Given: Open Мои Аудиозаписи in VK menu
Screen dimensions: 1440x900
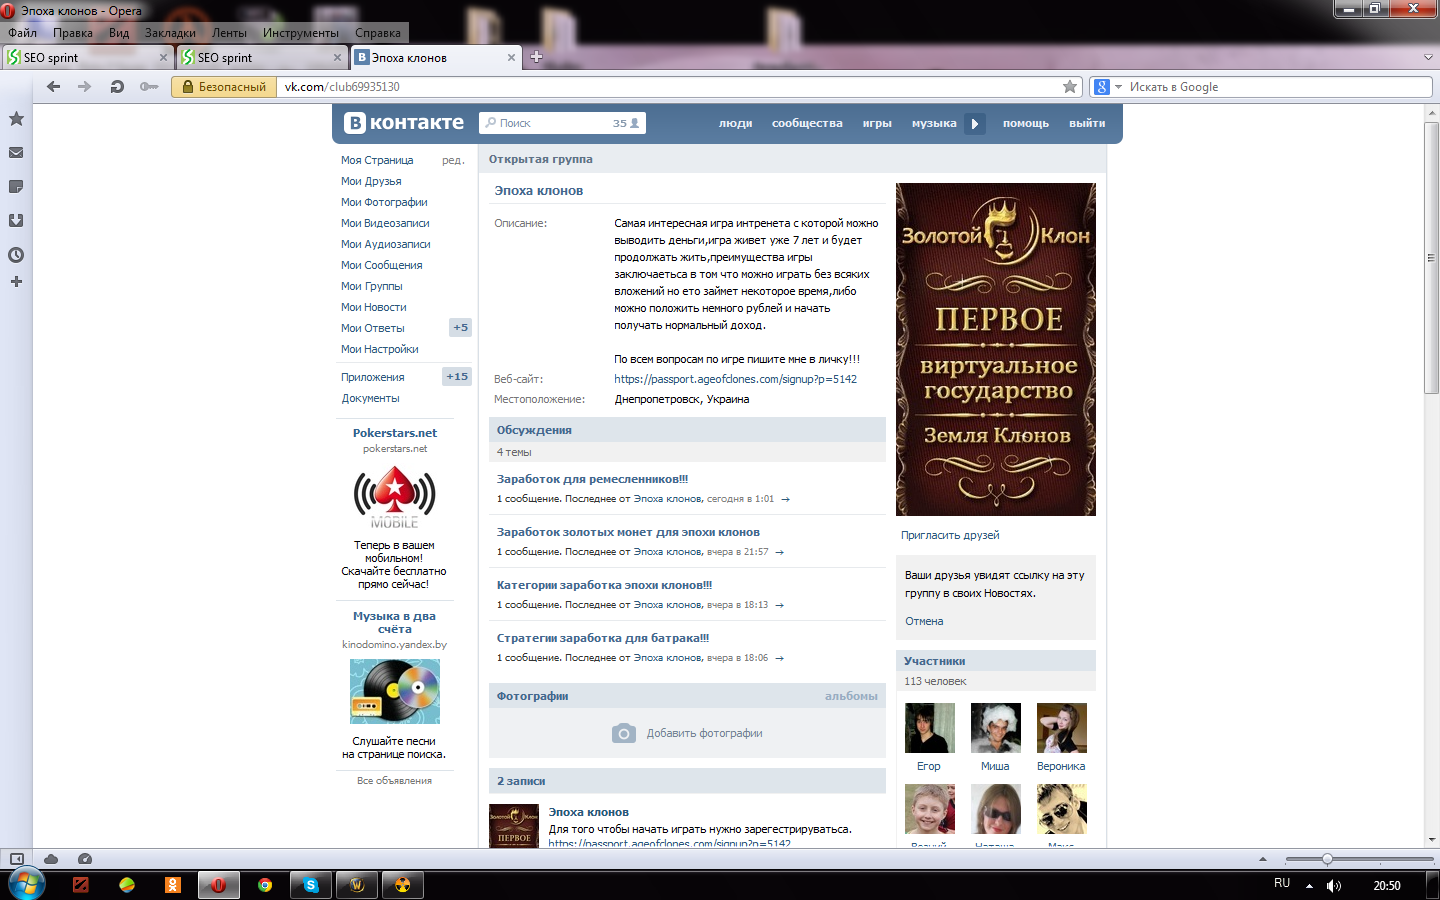Looking at the screenshot, I should [x=385, y=244].
